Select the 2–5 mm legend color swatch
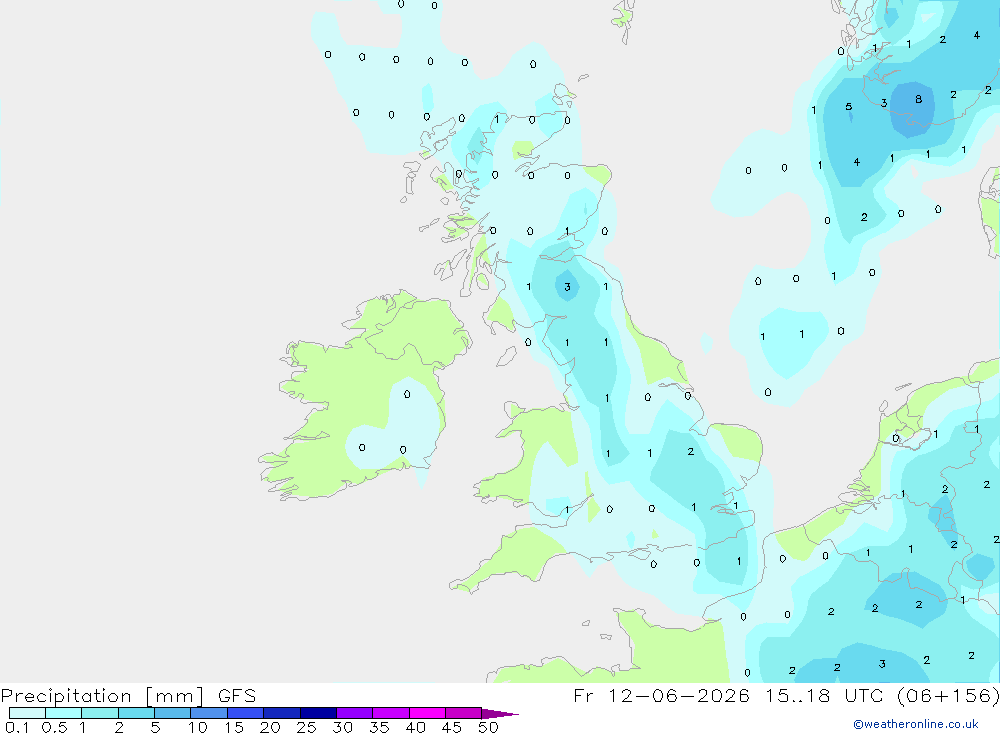Image resolution: width=1000 pixels, height=733 pixels. click(136, 713)
